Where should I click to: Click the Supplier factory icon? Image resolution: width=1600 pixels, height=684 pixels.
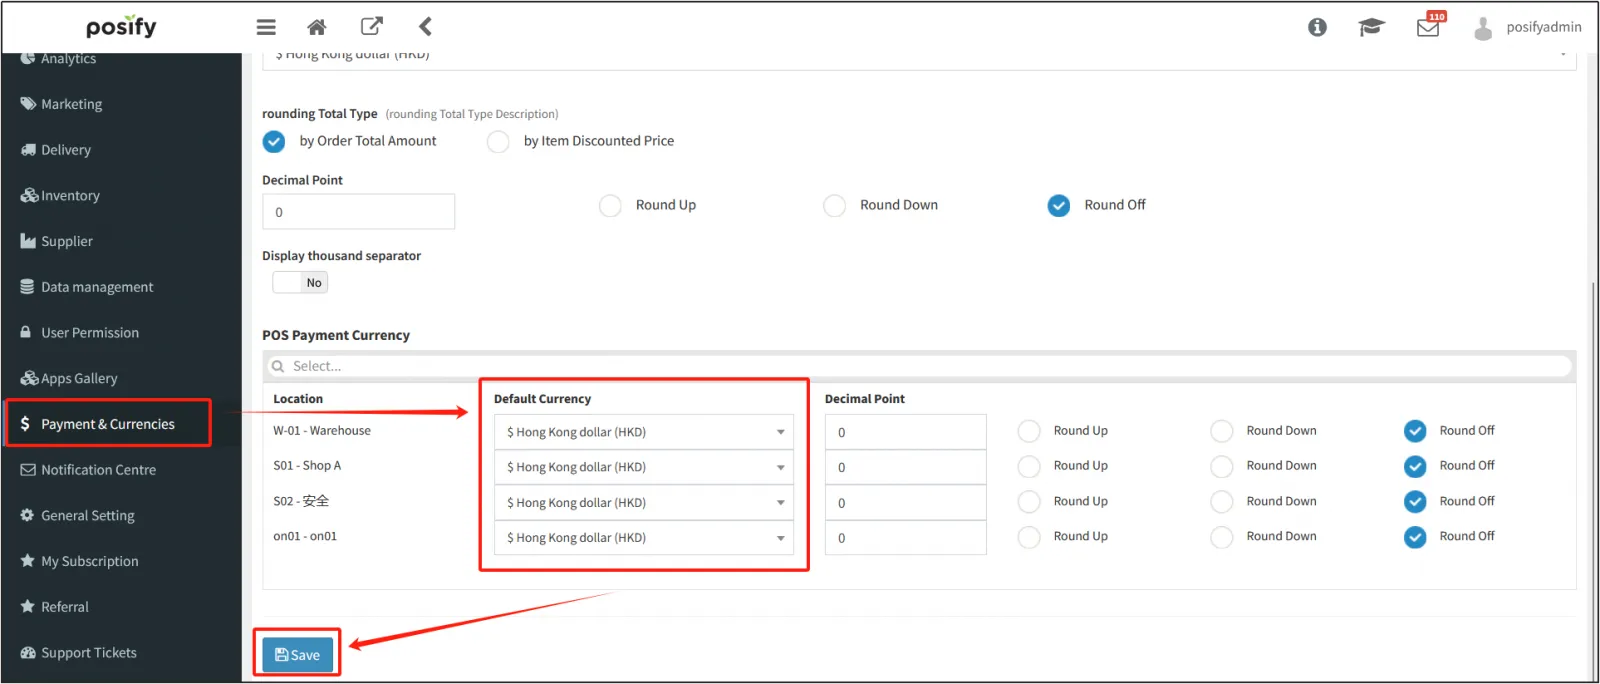click(28, 241)
